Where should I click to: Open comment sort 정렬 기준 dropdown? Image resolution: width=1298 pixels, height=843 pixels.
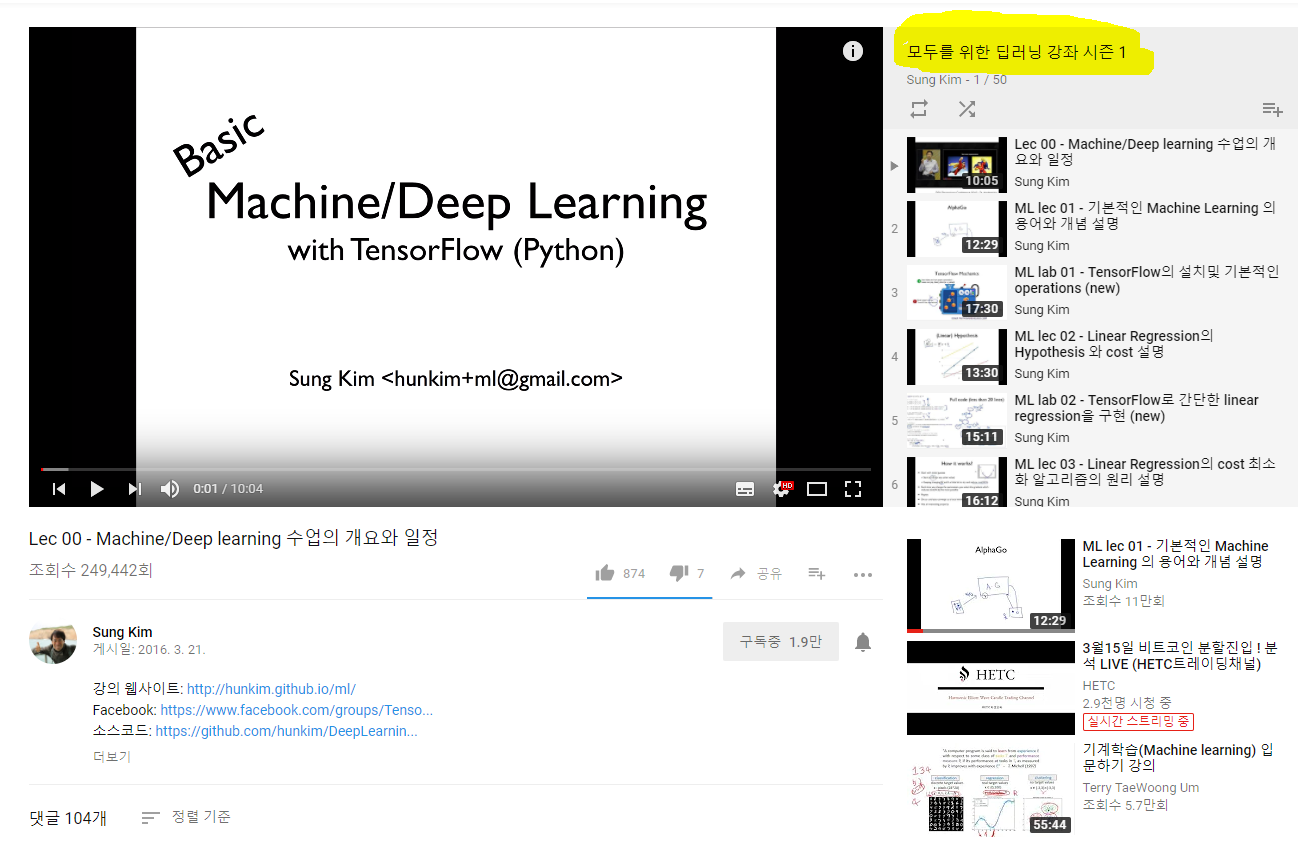coord(186,817)
